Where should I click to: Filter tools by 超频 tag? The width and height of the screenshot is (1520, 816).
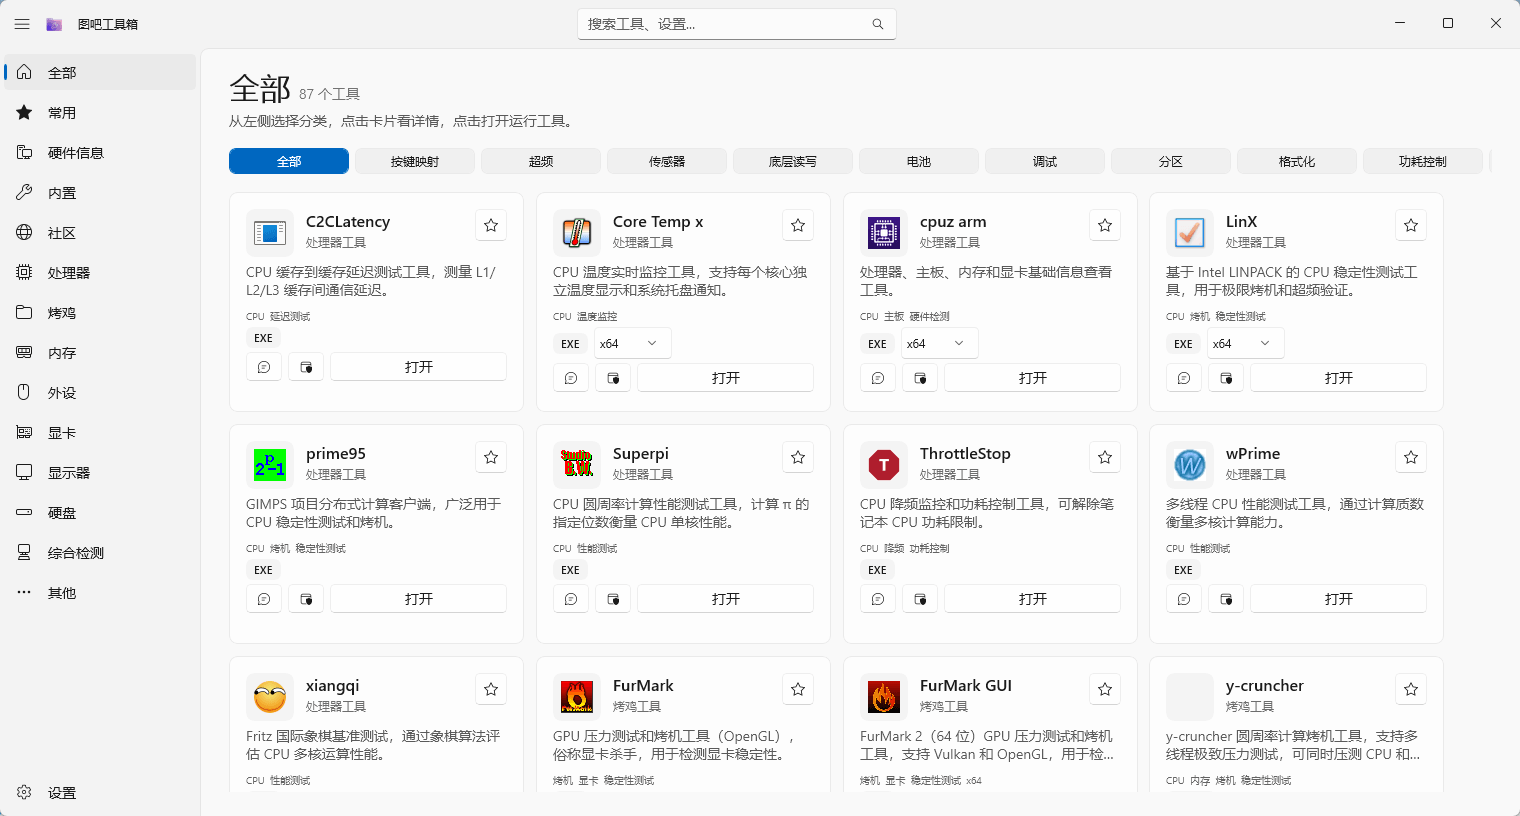pos(541,161)
